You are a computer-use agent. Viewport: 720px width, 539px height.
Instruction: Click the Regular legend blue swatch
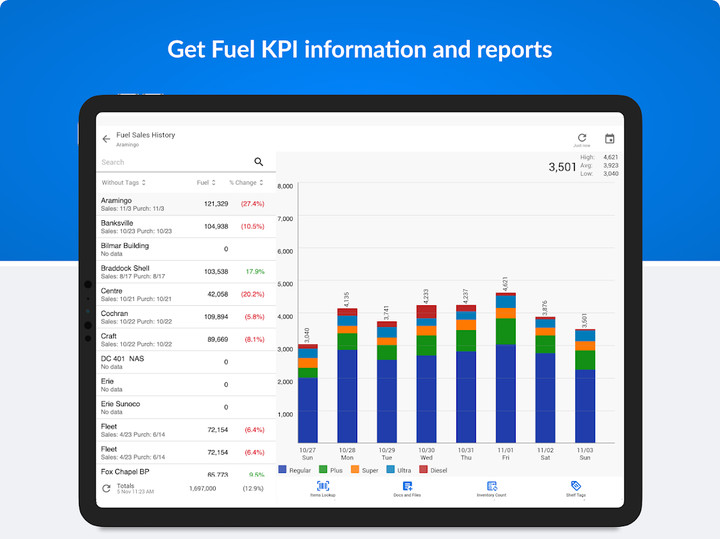[282, 469]
